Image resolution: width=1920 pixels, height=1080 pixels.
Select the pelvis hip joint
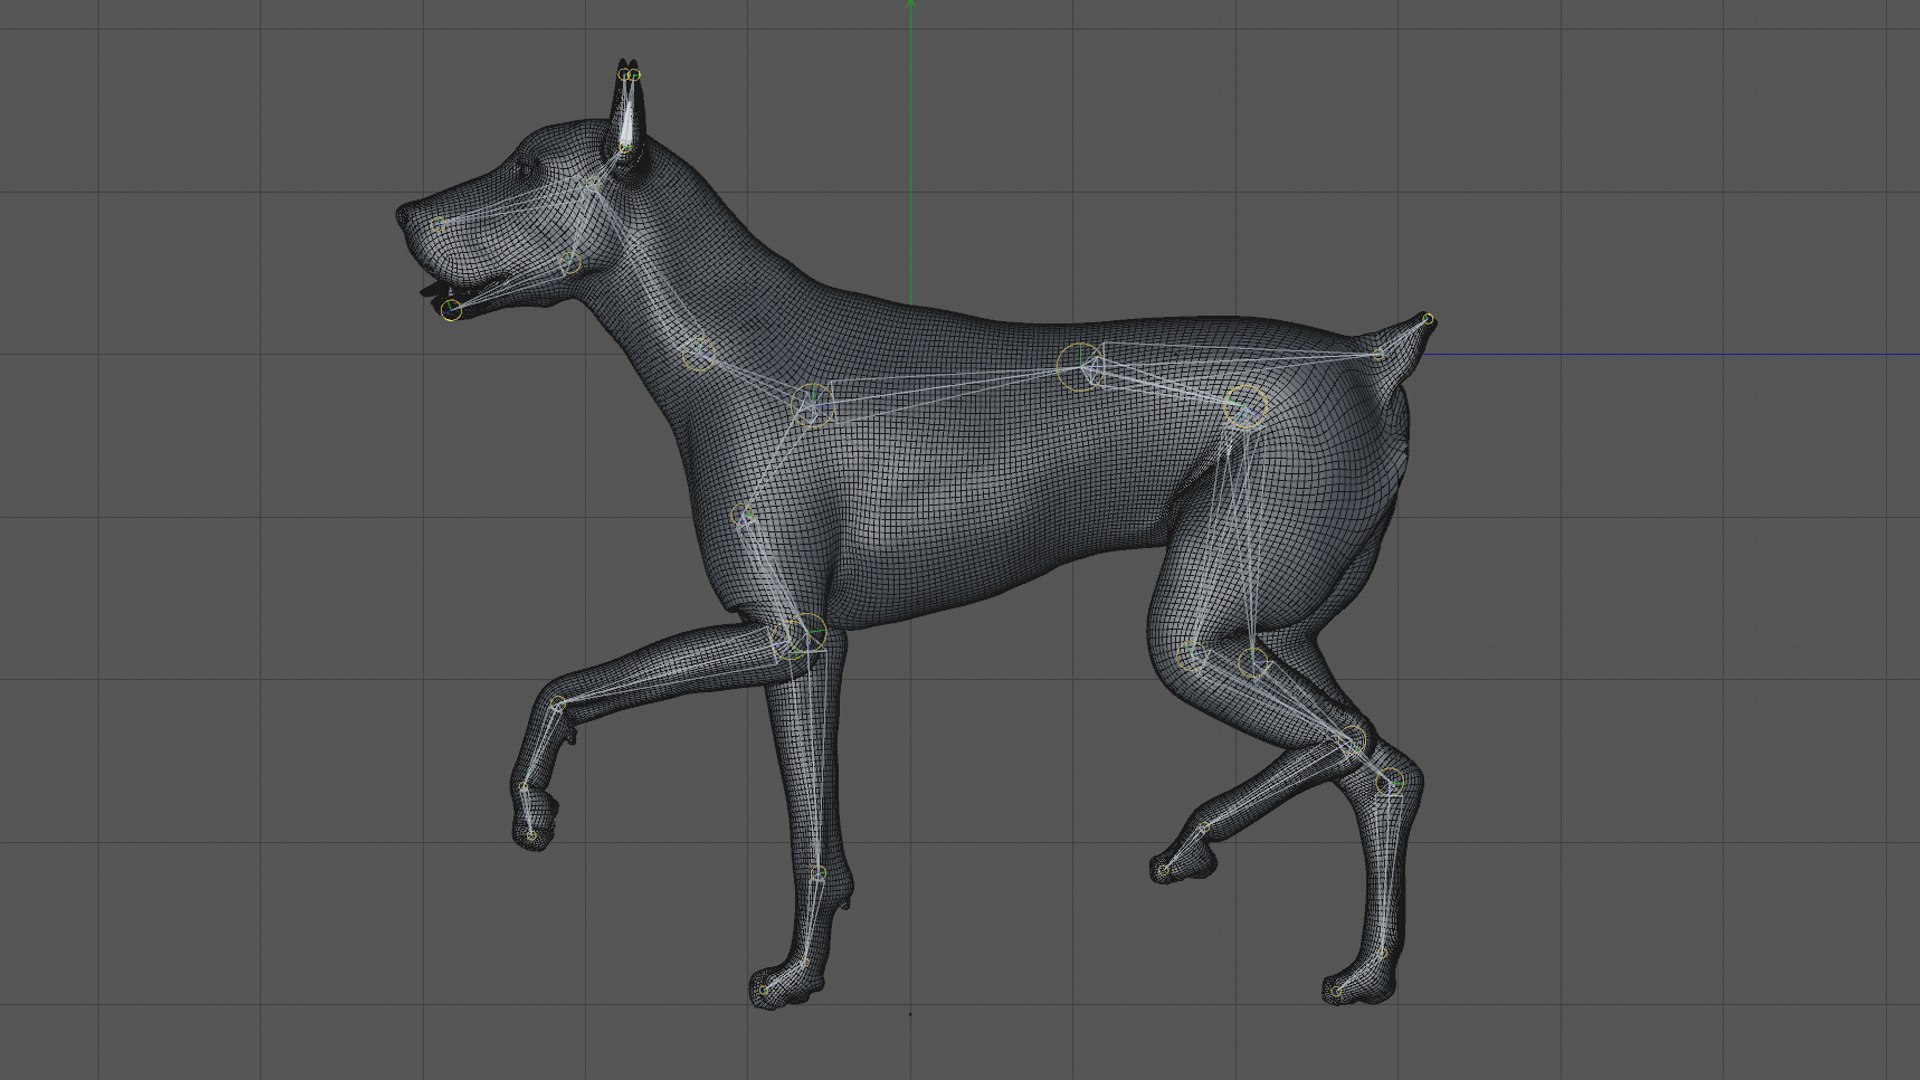coord(1246,407)
